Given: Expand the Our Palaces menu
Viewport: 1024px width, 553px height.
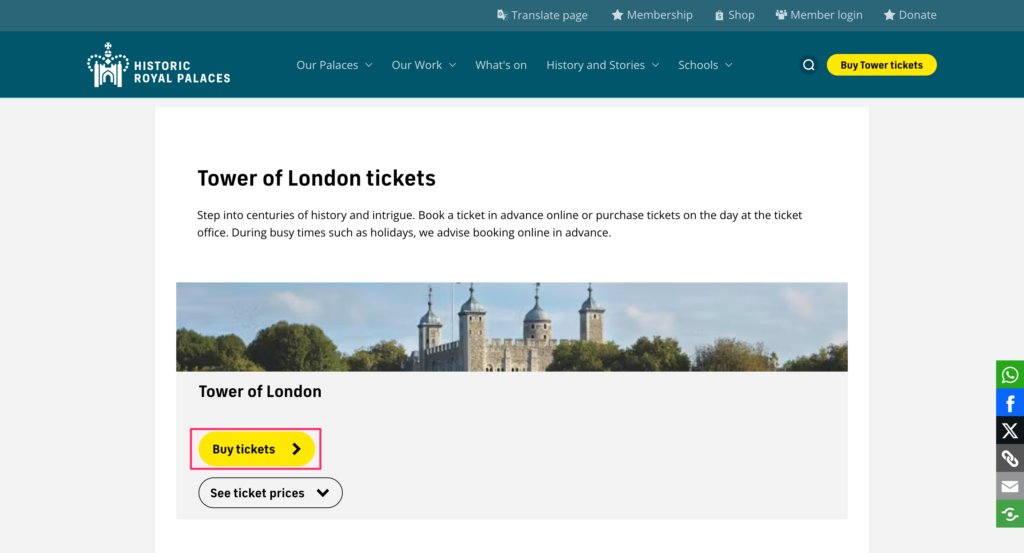Looking at the screenshot, I should pos(334,65).
